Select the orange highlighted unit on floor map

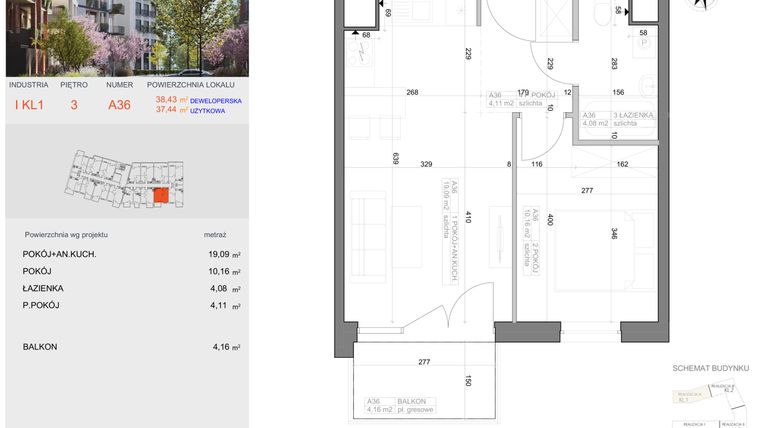click(160, 196)
